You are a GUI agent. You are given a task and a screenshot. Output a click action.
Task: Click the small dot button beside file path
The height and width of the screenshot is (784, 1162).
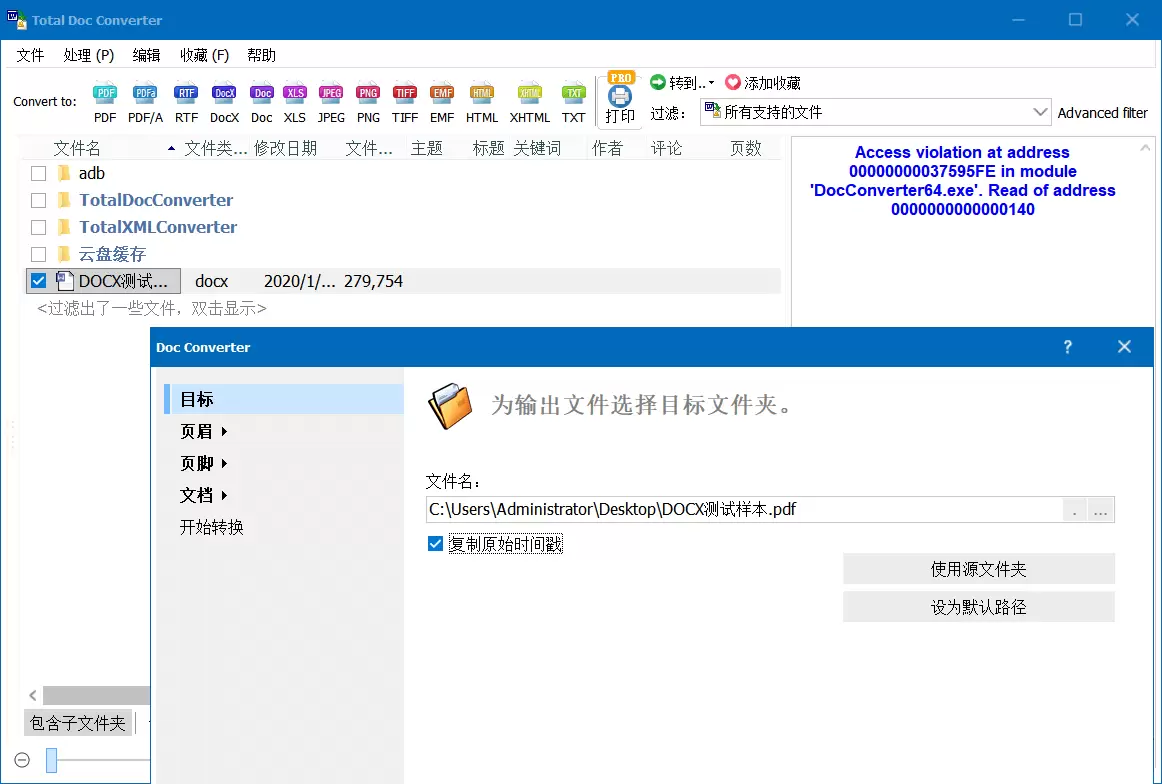point(1075,511)
